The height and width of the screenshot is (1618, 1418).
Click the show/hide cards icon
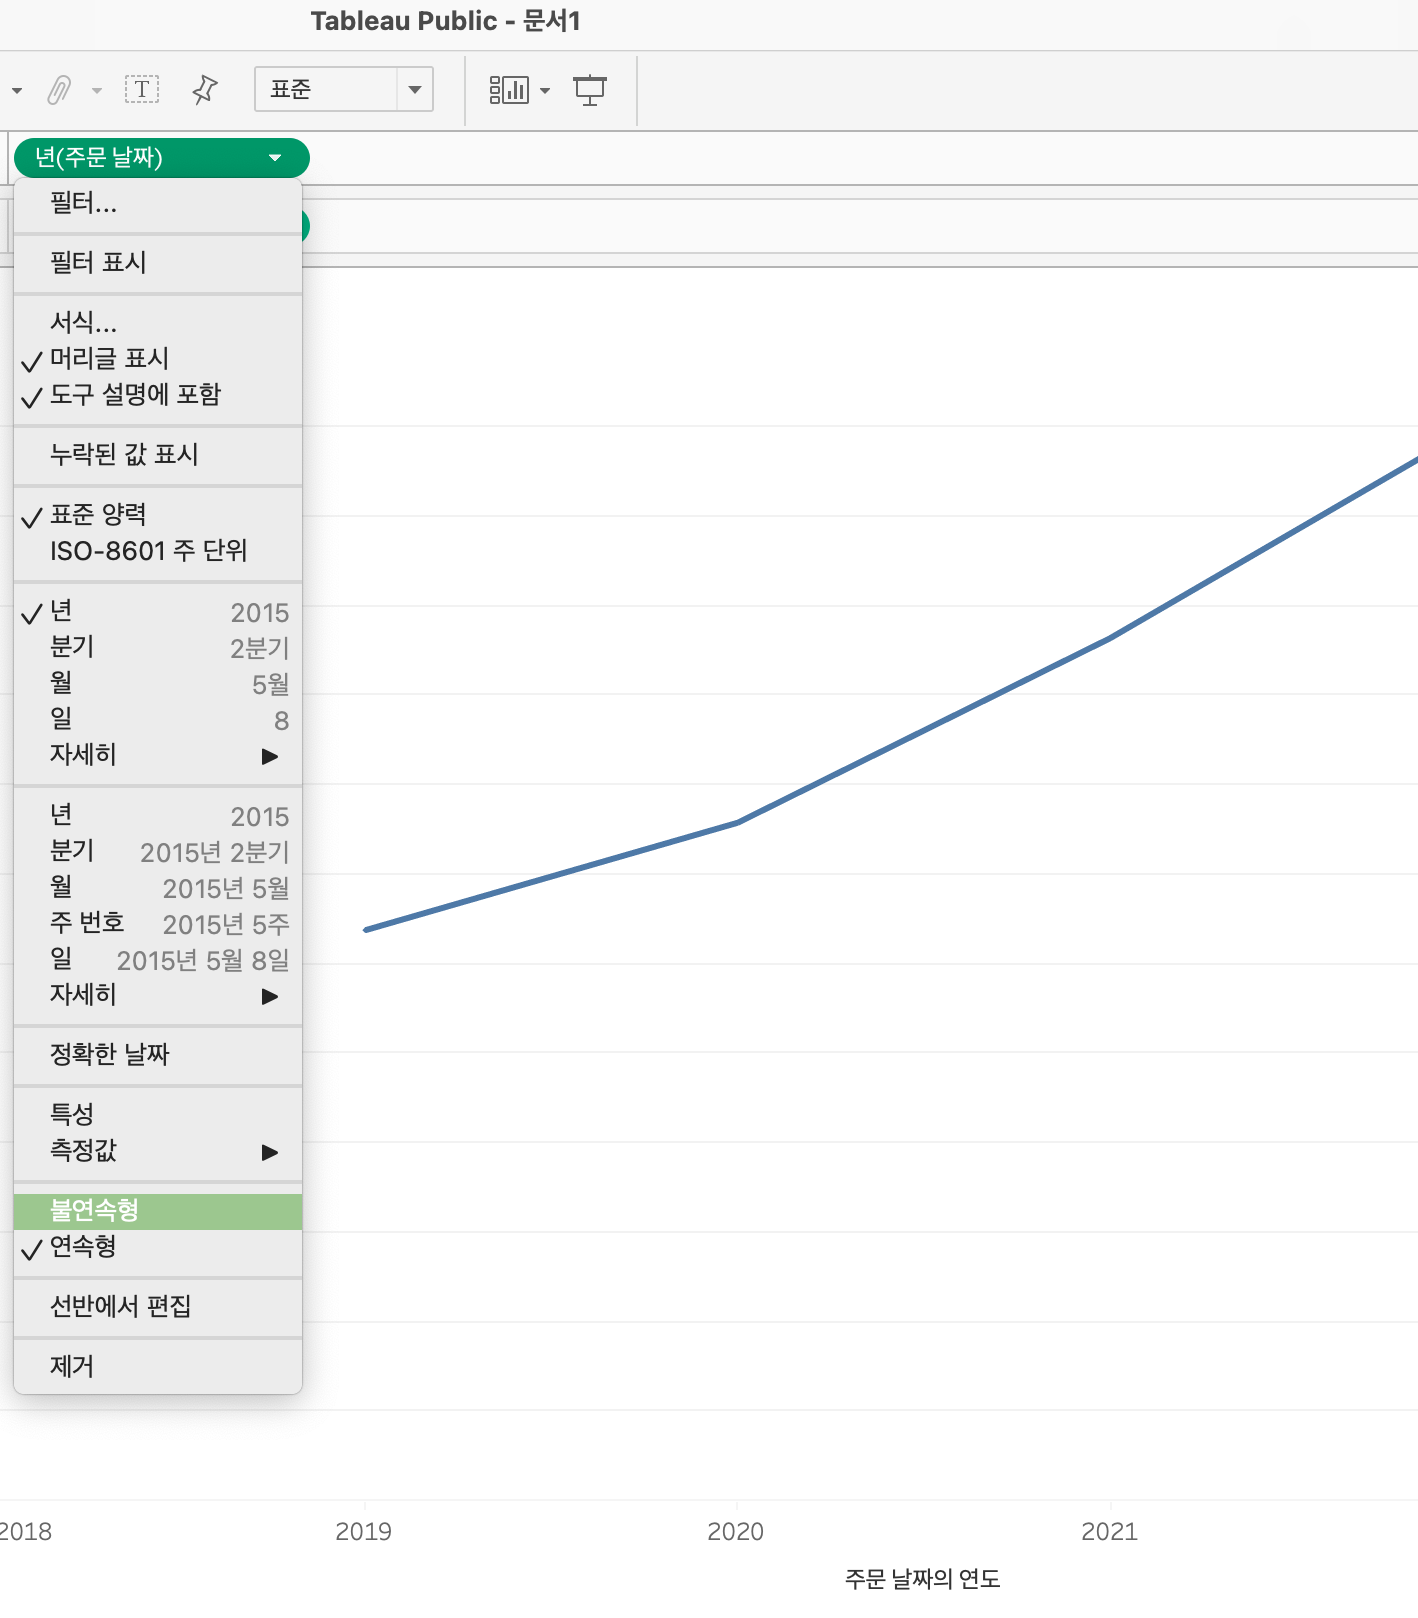click(509, 90)
